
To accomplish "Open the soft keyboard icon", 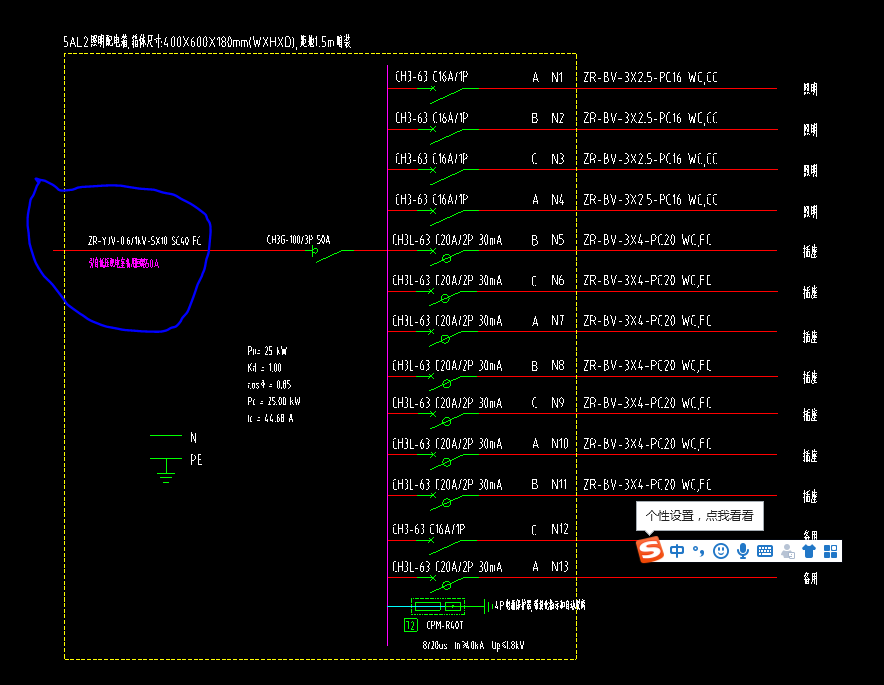I will click(765, 551).
